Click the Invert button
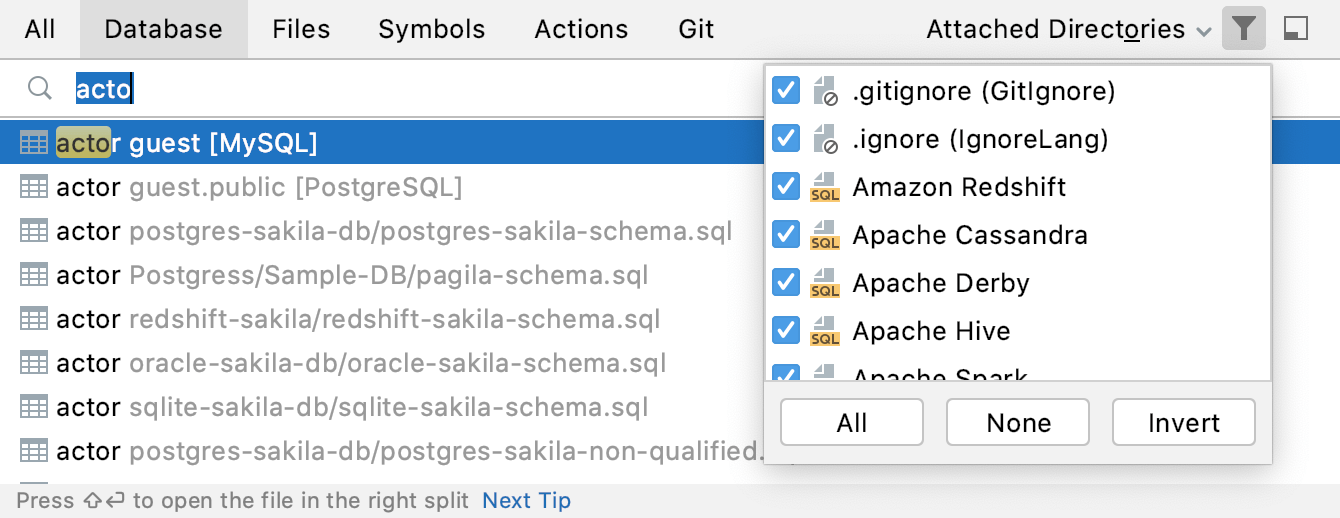The image size is (1340, 518). [1183, 422]
